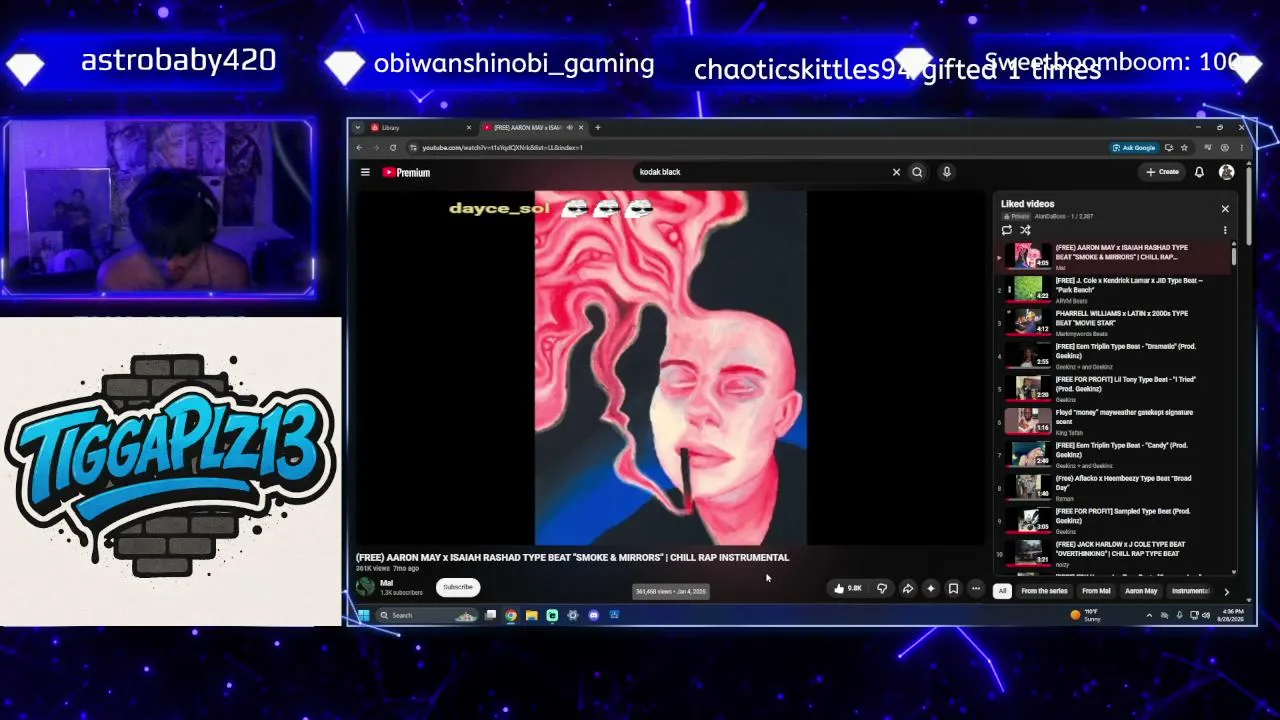Image resolution: width=1280 pixels, height=720 pixels.
Task: Select the 'From Mal' filter chip
Action: pyautogui.click(x=1096, y=591)
